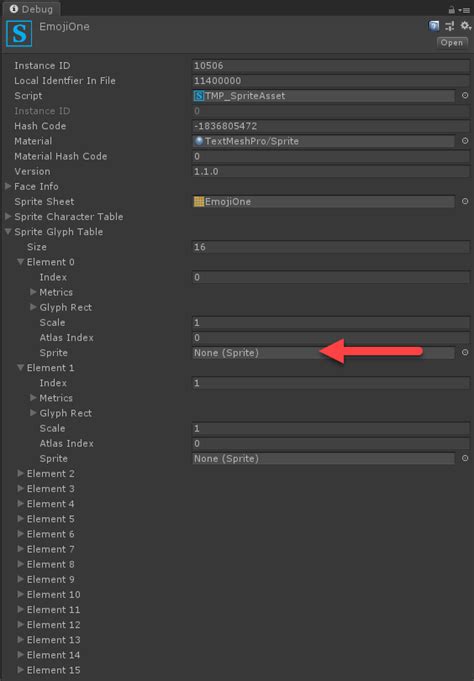Expand Element 6

(x=20, y=534)
